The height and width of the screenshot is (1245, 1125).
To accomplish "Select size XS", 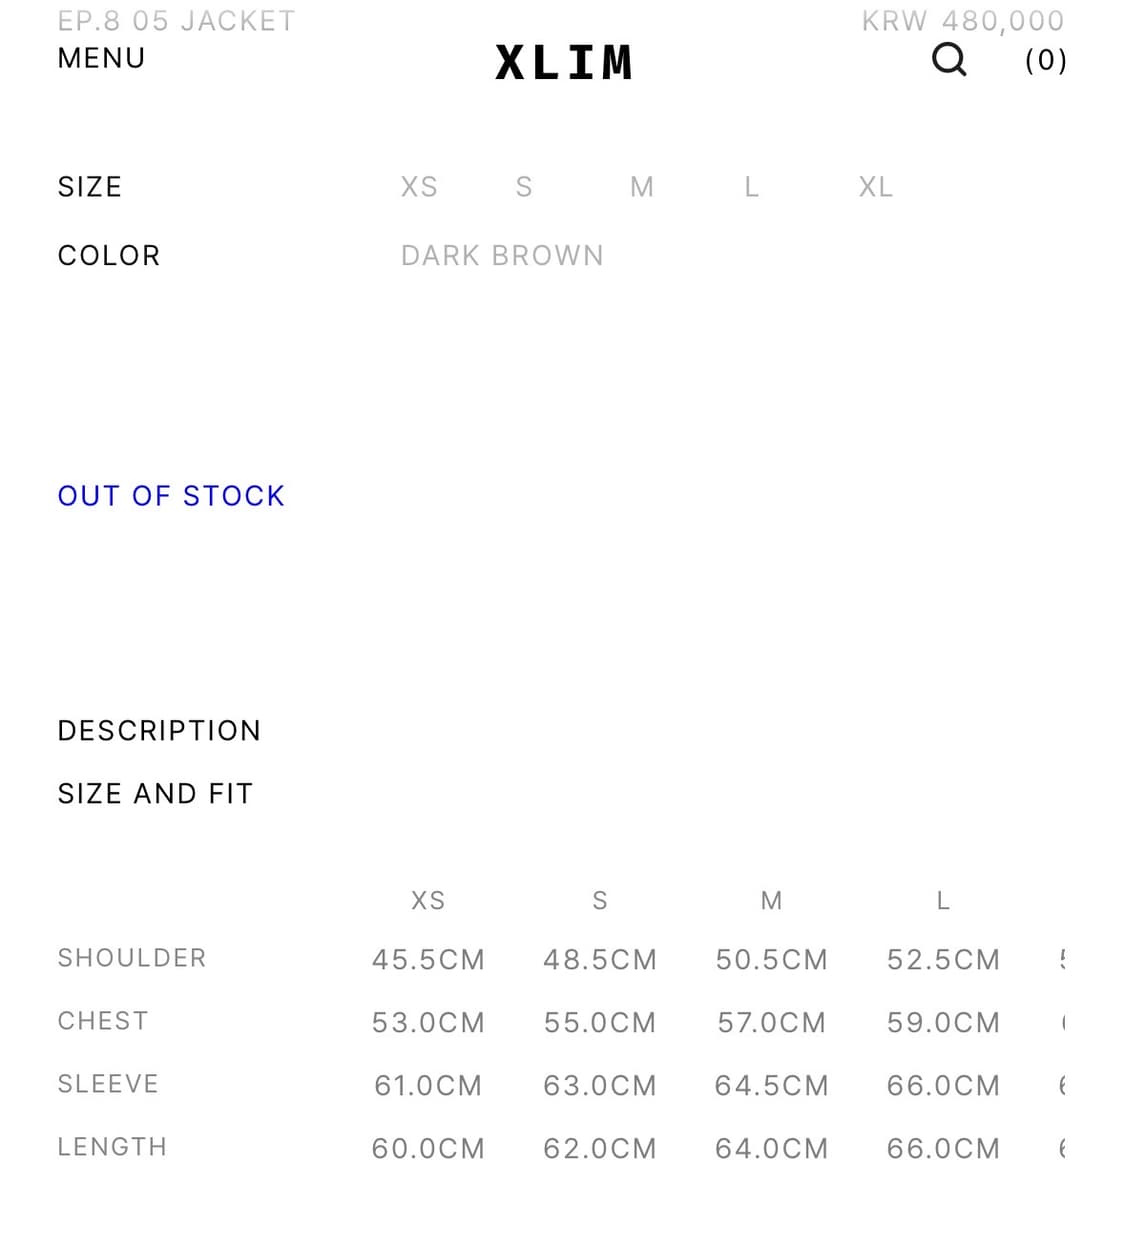I will click(419, 187).
